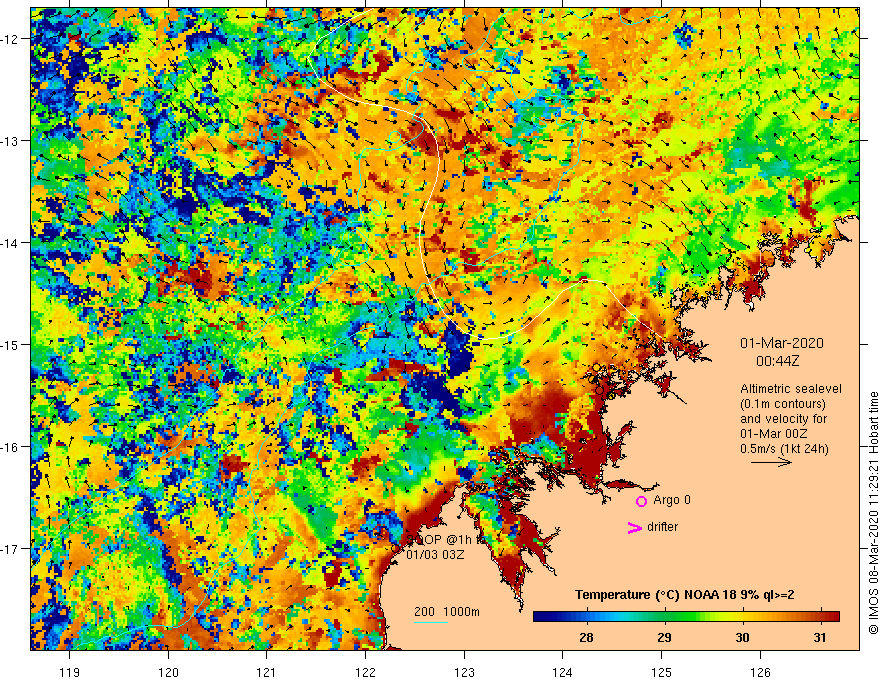Click the '200' isobath legend label
The image size is (880, 680).
coord(424,612)
